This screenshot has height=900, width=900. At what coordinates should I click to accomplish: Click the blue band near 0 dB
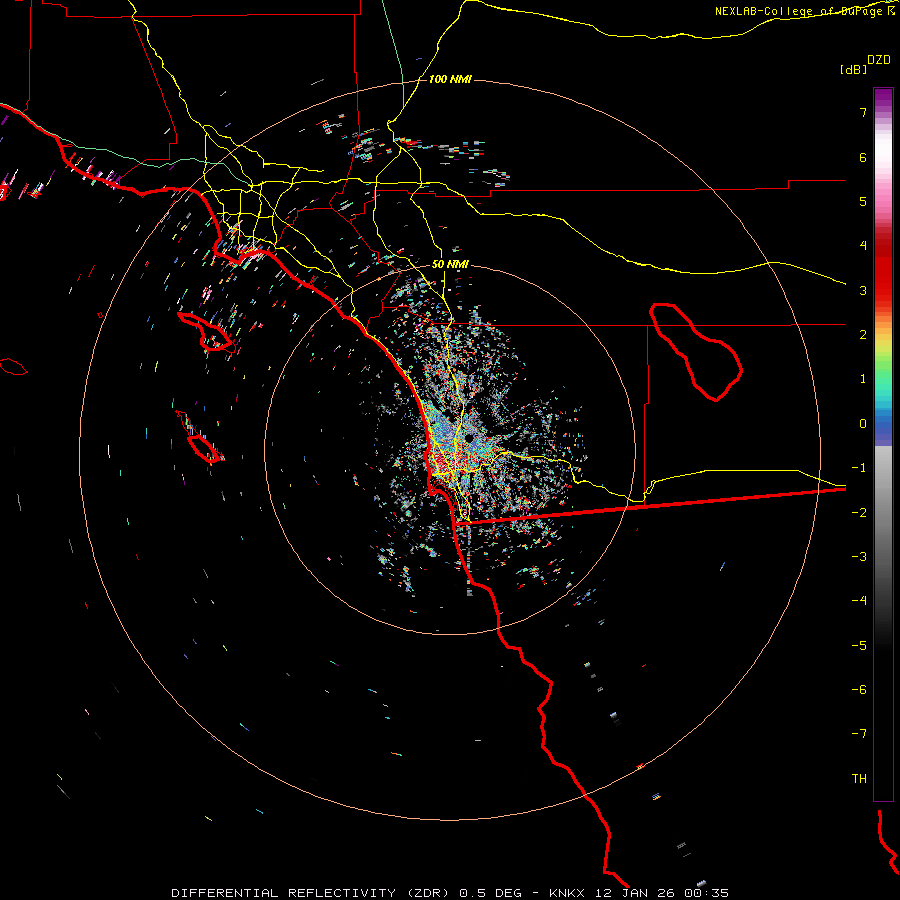[x=883, y=428]
